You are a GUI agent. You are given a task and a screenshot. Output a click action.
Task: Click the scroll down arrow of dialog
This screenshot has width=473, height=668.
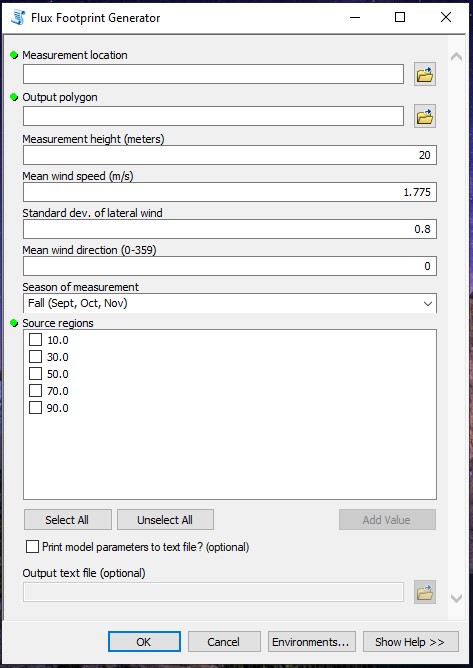tap(456, 598)
